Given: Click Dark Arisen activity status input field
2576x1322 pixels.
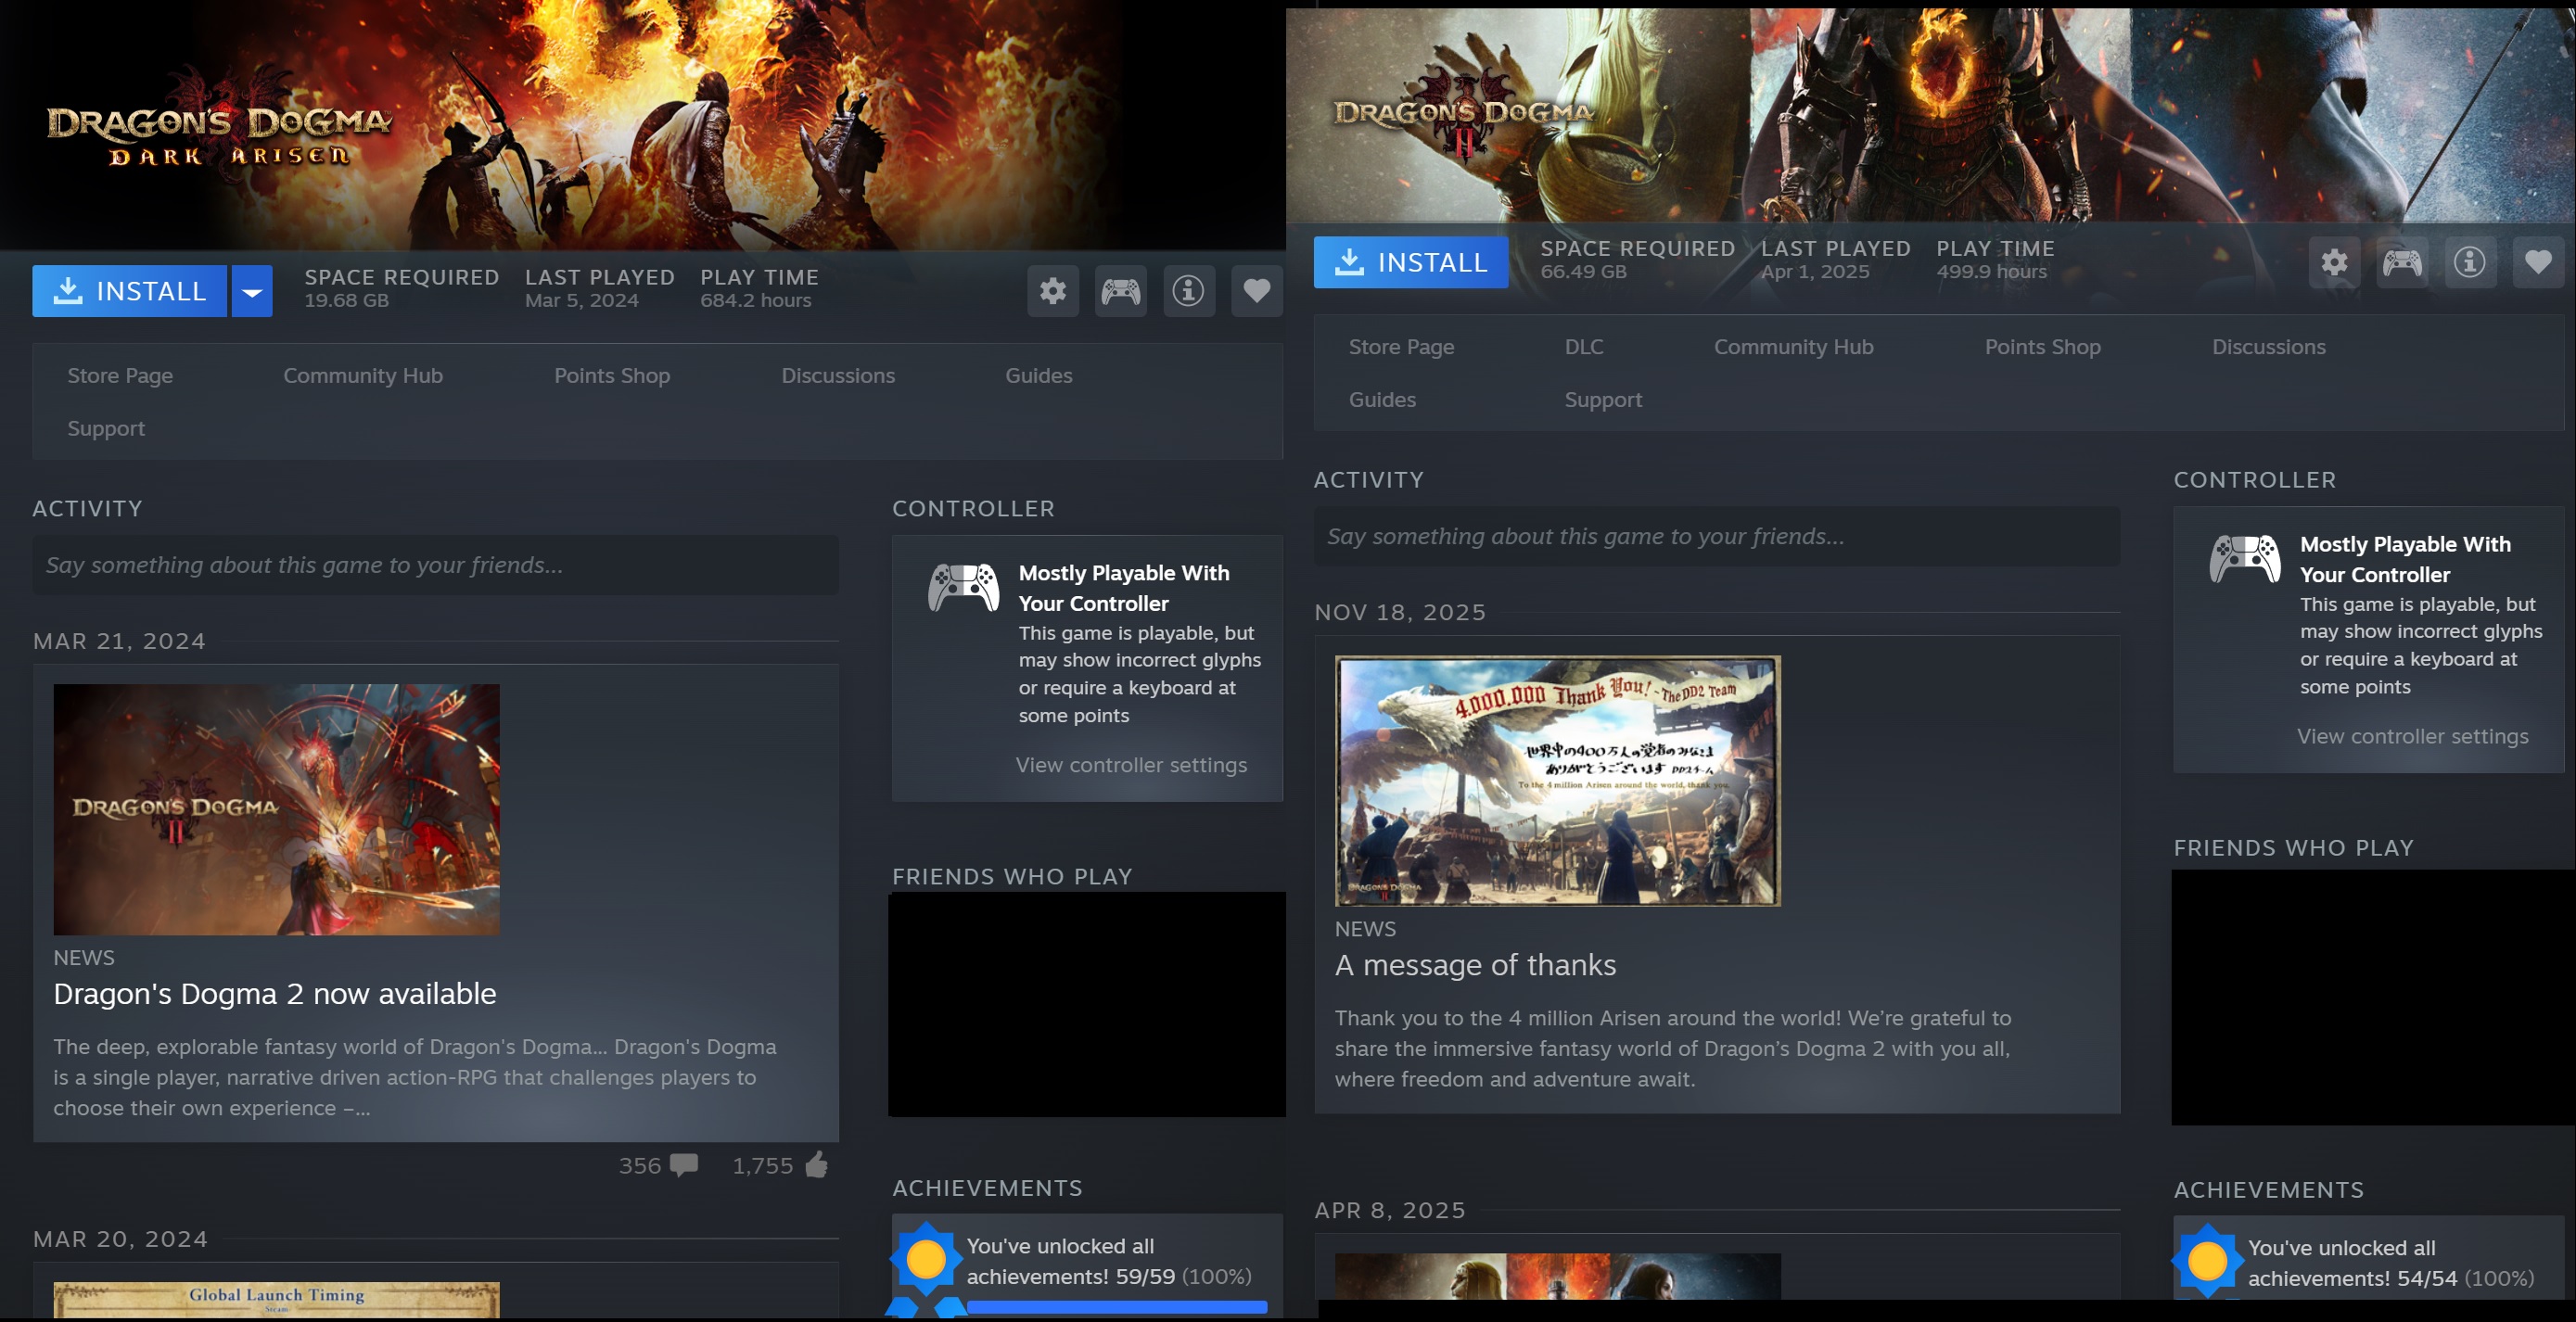Looking at the screenshot, I should (x=435, y=566).
